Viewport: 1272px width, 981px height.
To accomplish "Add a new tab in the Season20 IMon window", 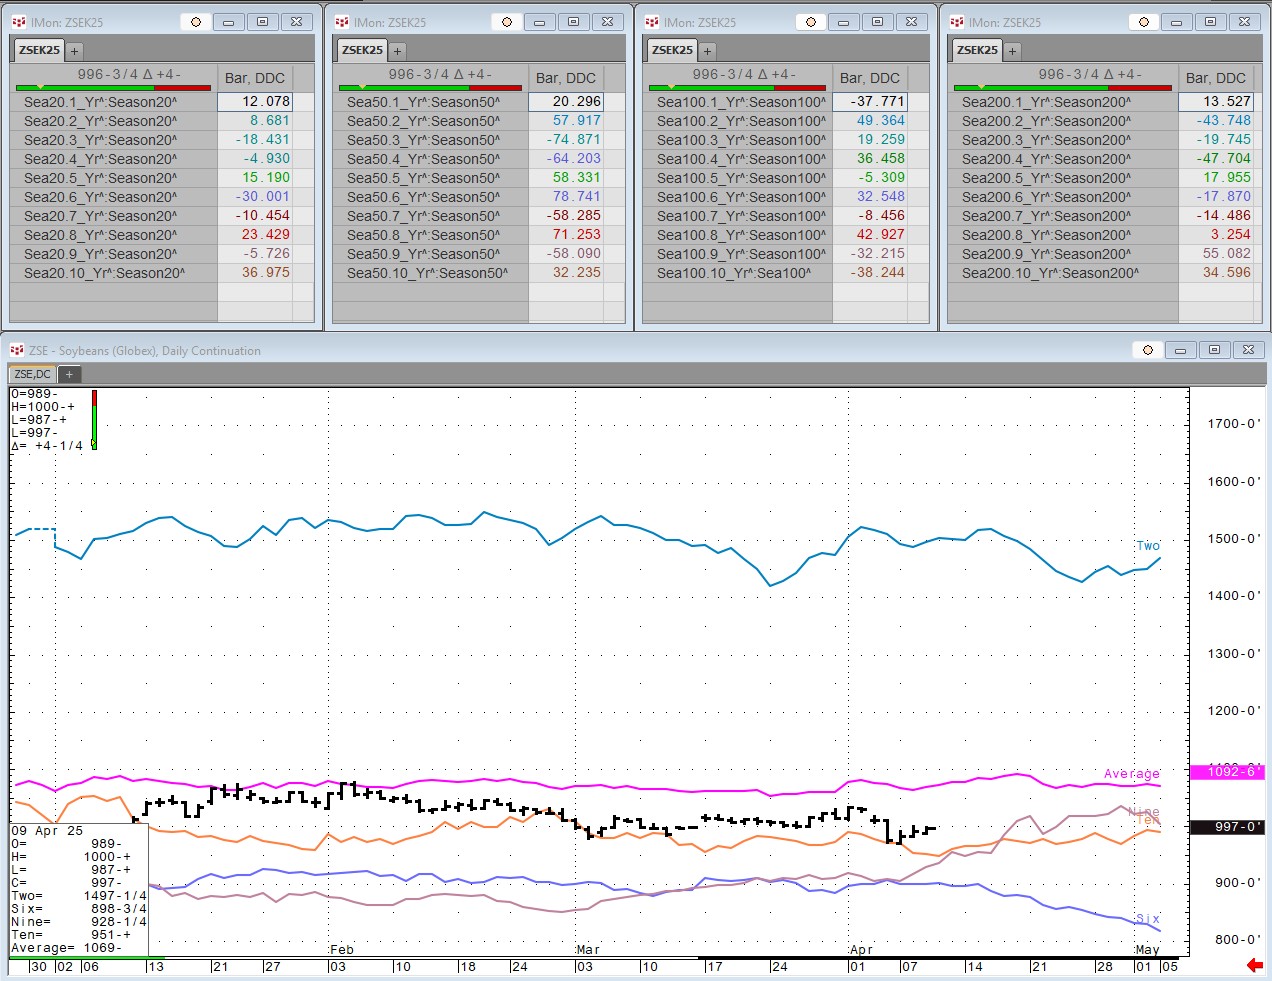I will coord(75,50).
